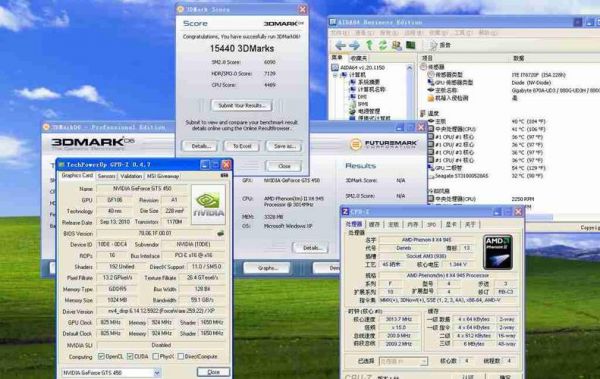Open the 收藏夹 tab in AIDA64 sidebar

pos(359,58)
